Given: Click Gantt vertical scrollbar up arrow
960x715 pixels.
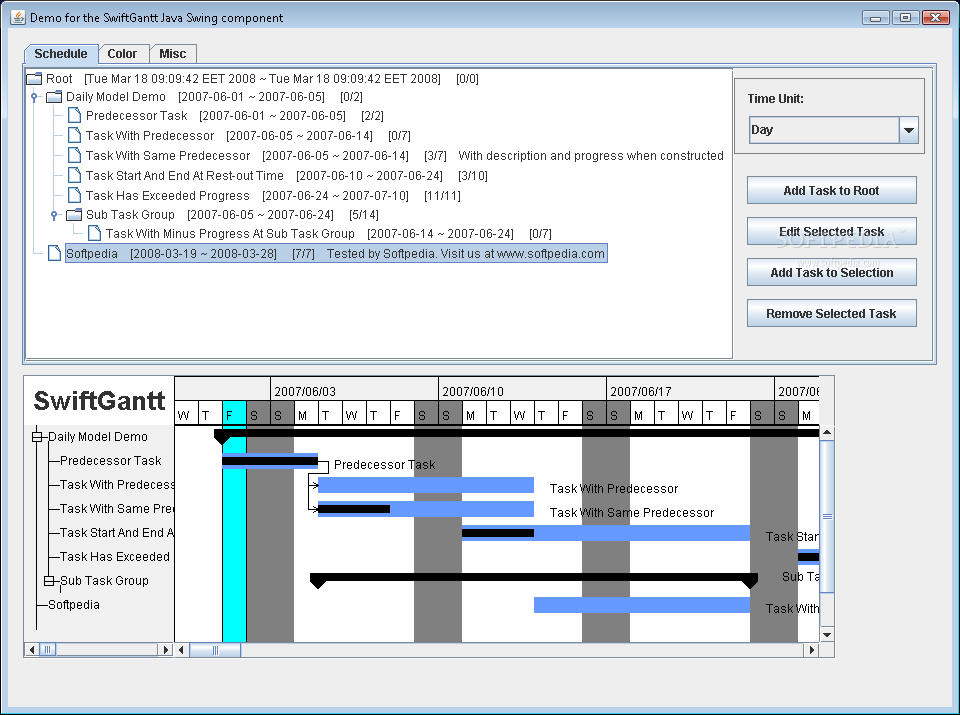Looking at the screenshot, I should point(827,433).
